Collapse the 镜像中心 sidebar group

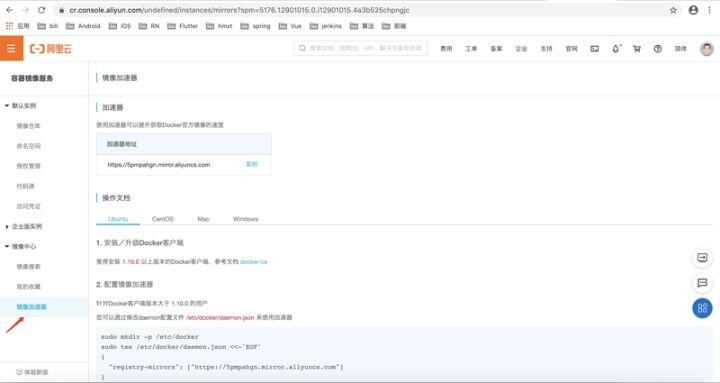click(x=21, y=247)
